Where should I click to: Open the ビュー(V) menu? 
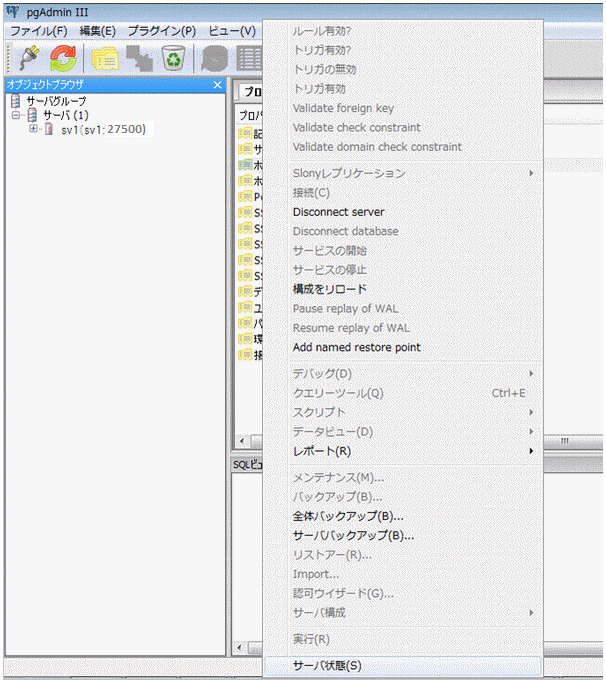(232, 31)
